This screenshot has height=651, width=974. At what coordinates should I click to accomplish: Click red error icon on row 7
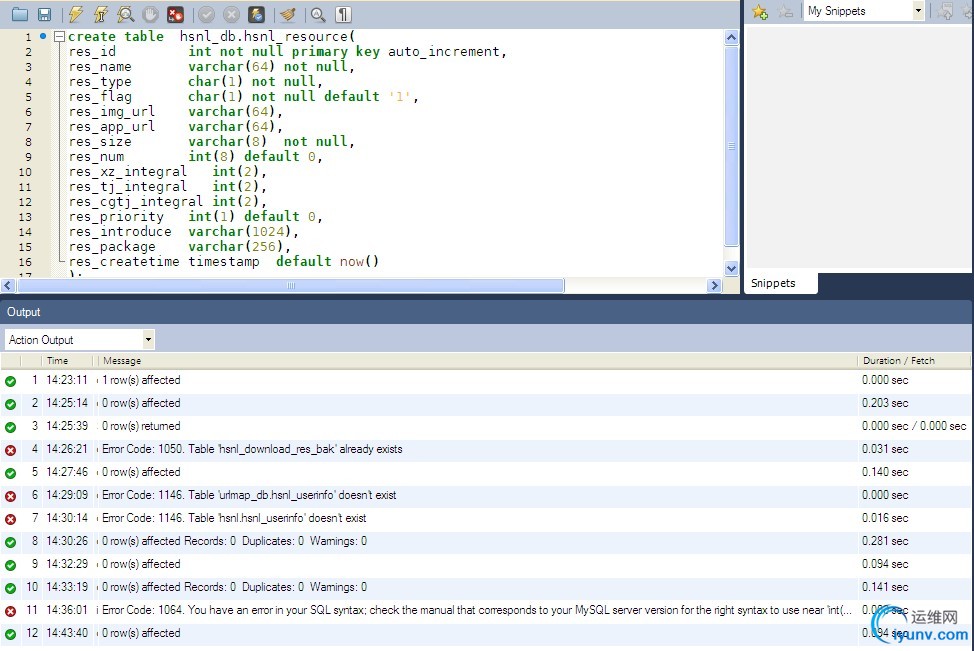(11, 519)
